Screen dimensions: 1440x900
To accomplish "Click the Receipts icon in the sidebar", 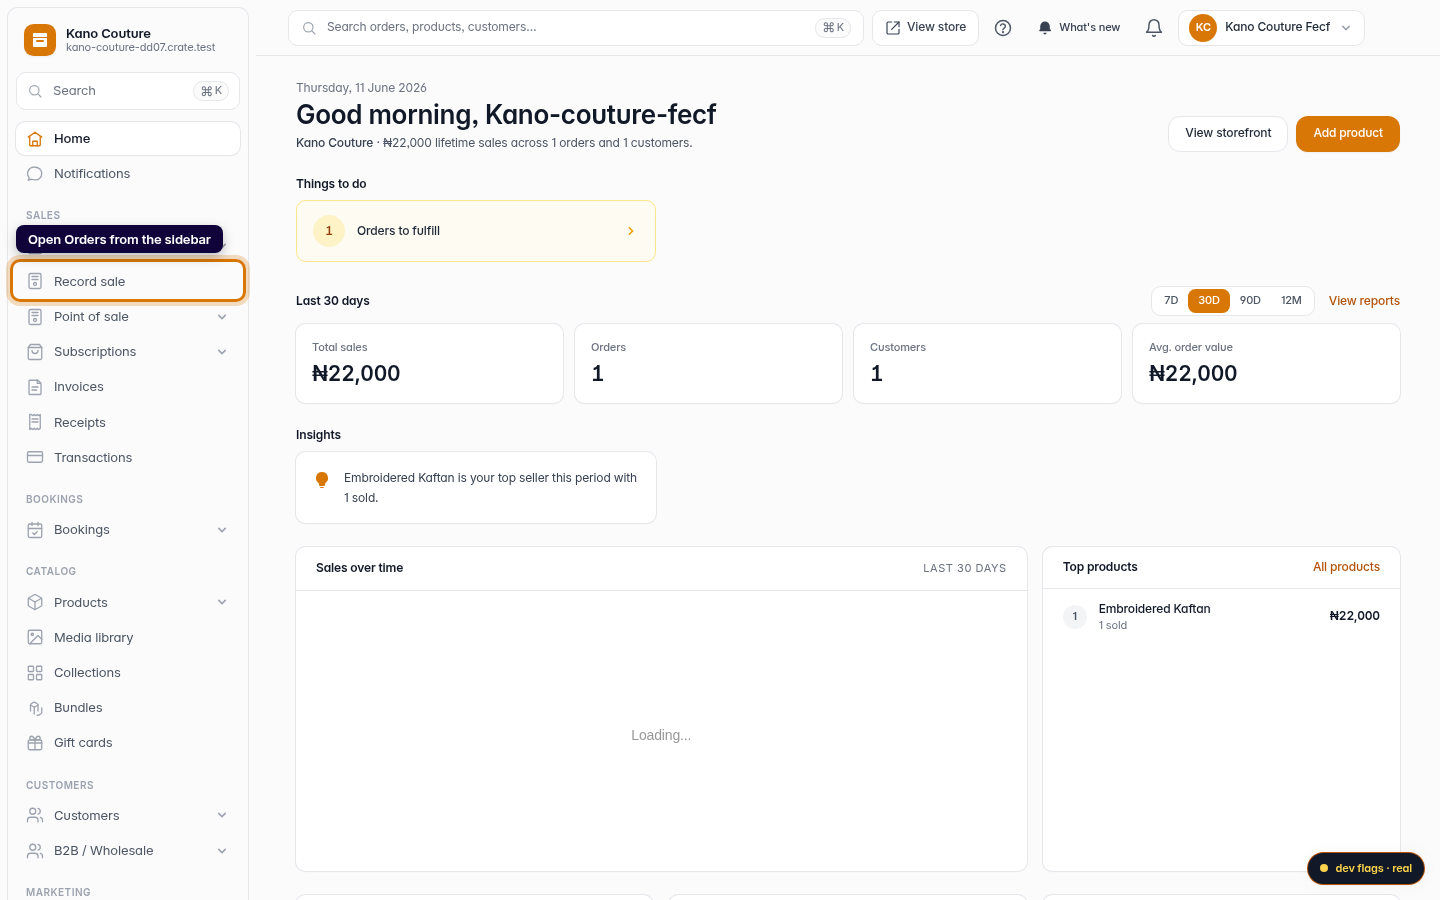I will coord(35,422).
